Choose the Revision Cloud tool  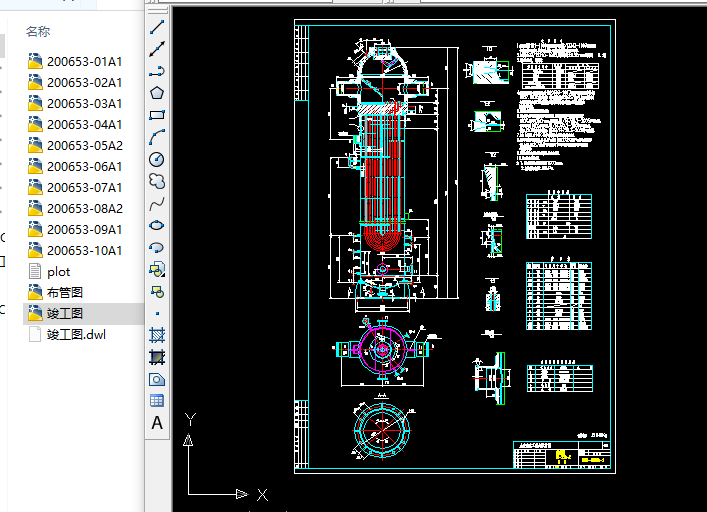[157, 181]
